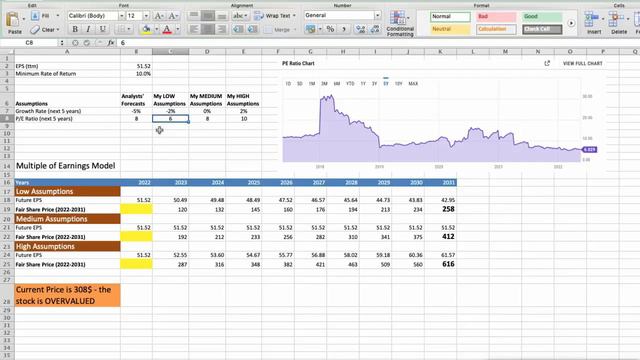Click the pop-out chart icon

point(547,63)
